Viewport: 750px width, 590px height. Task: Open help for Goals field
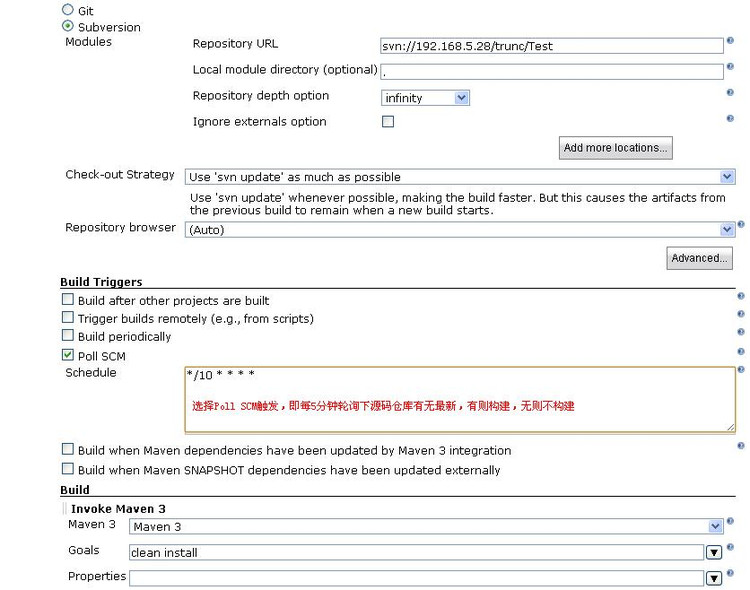coord(730,547)
